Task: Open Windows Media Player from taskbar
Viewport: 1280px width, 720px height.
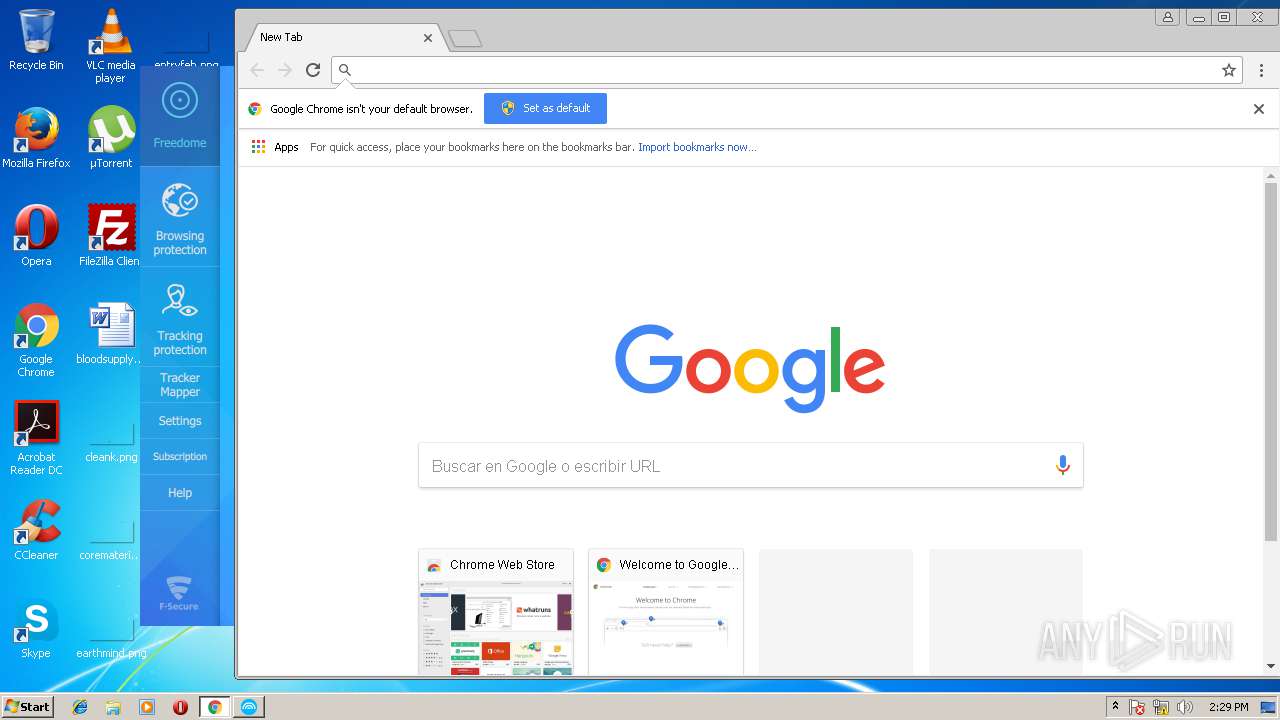Action: pyautogui.click(x=147, y=707)
